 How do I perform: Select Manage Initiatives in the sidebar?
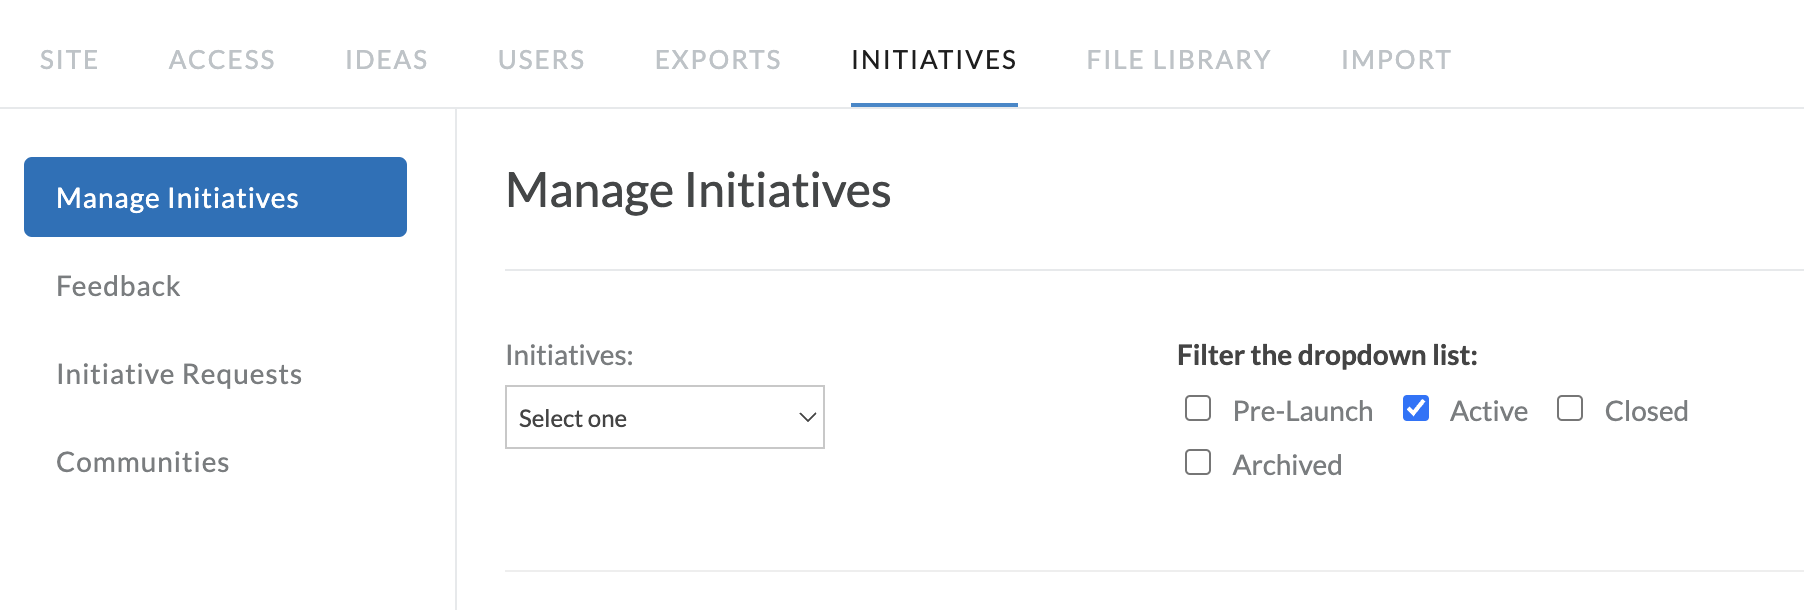[215, 197]
